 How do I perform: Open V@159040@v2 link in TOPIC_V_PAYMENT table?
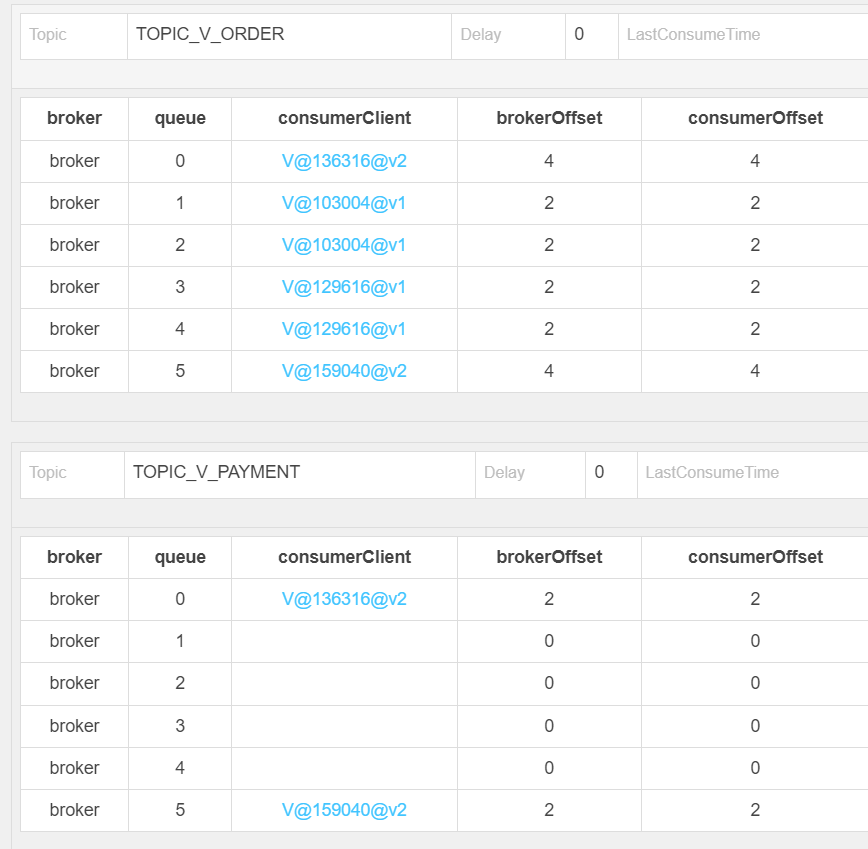[x=344, y=810]
